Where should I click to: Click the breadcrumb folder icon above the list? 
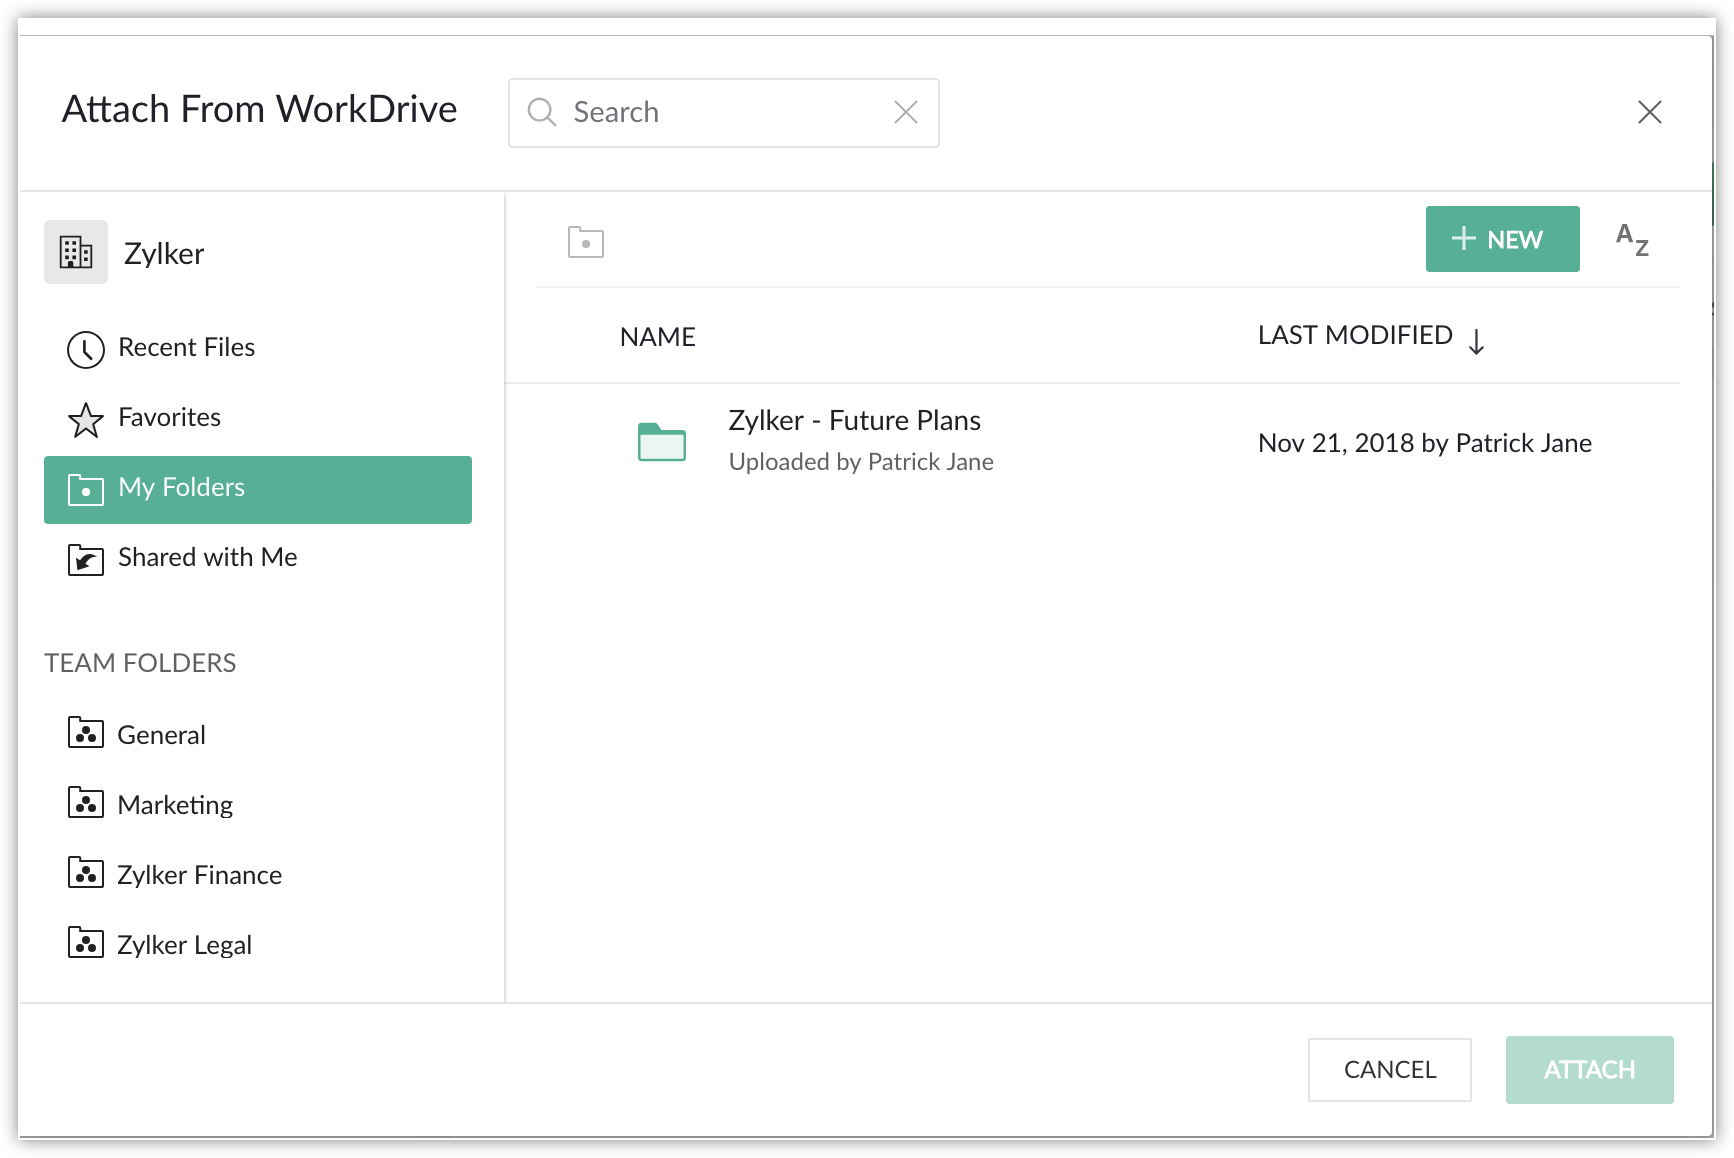(x=586, y=242)
